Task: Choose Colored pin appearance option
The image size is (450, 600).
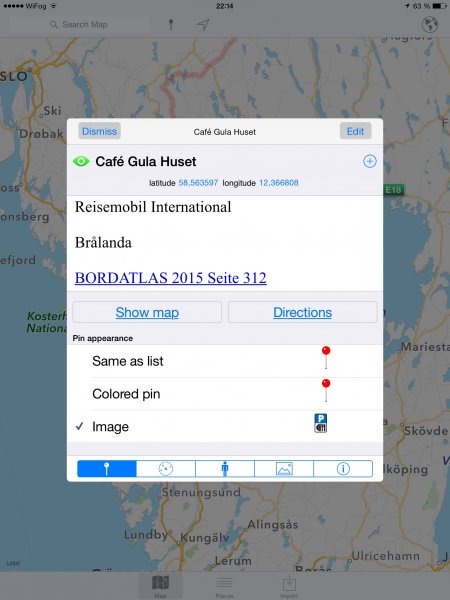Action: pyautogui.click(x=225, y=394)
